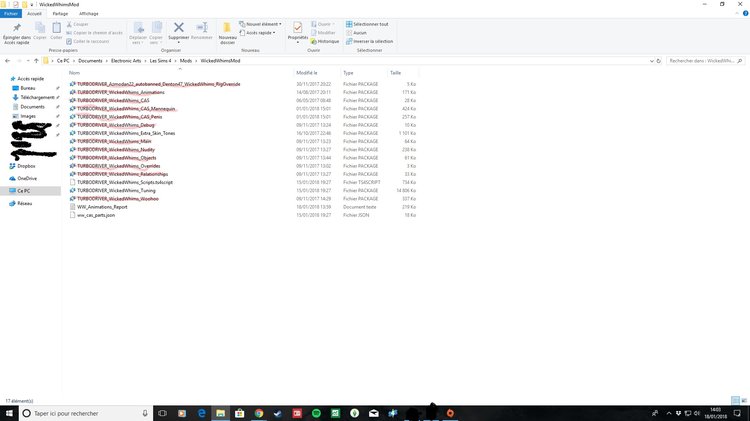The height and width of the screenshot is (421, 750).
Task: Choose Sélectionner tout
Action: (367, 24)
